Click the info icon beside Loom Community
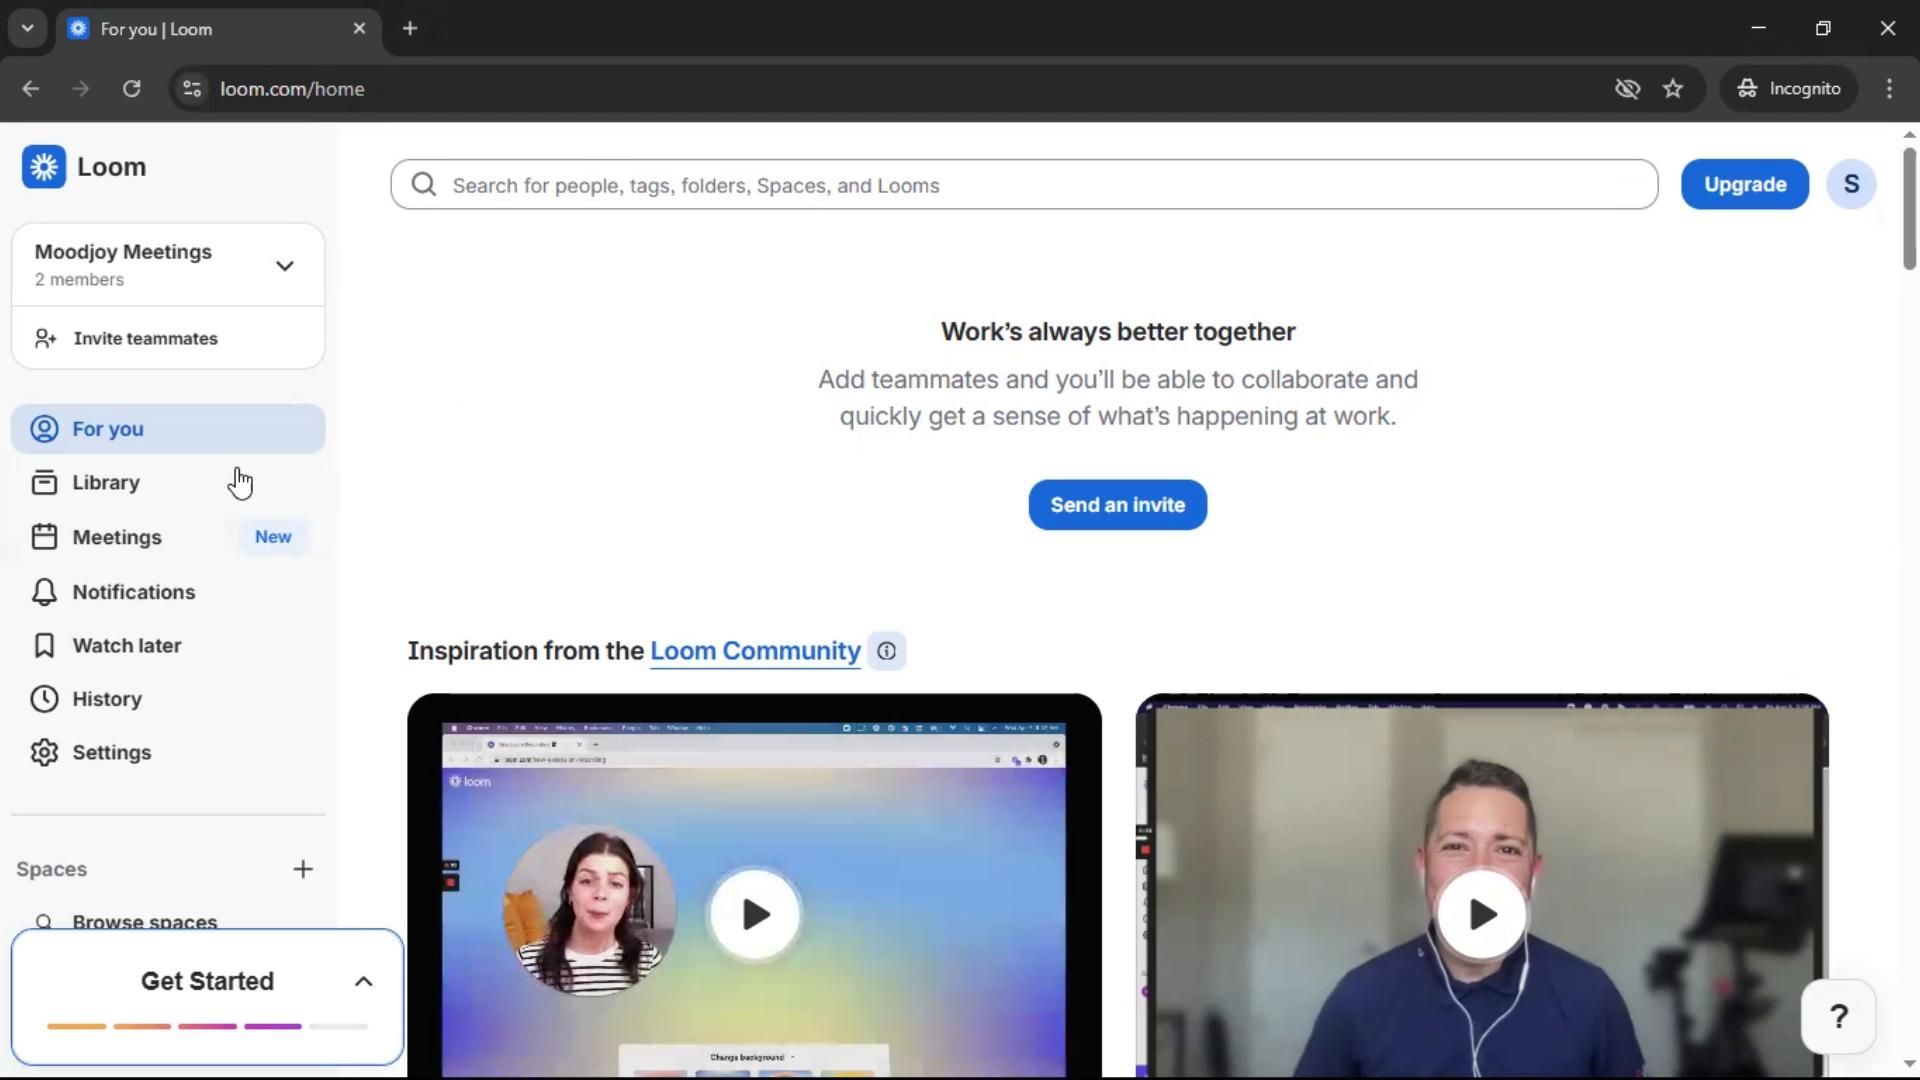 click(886, 652)
